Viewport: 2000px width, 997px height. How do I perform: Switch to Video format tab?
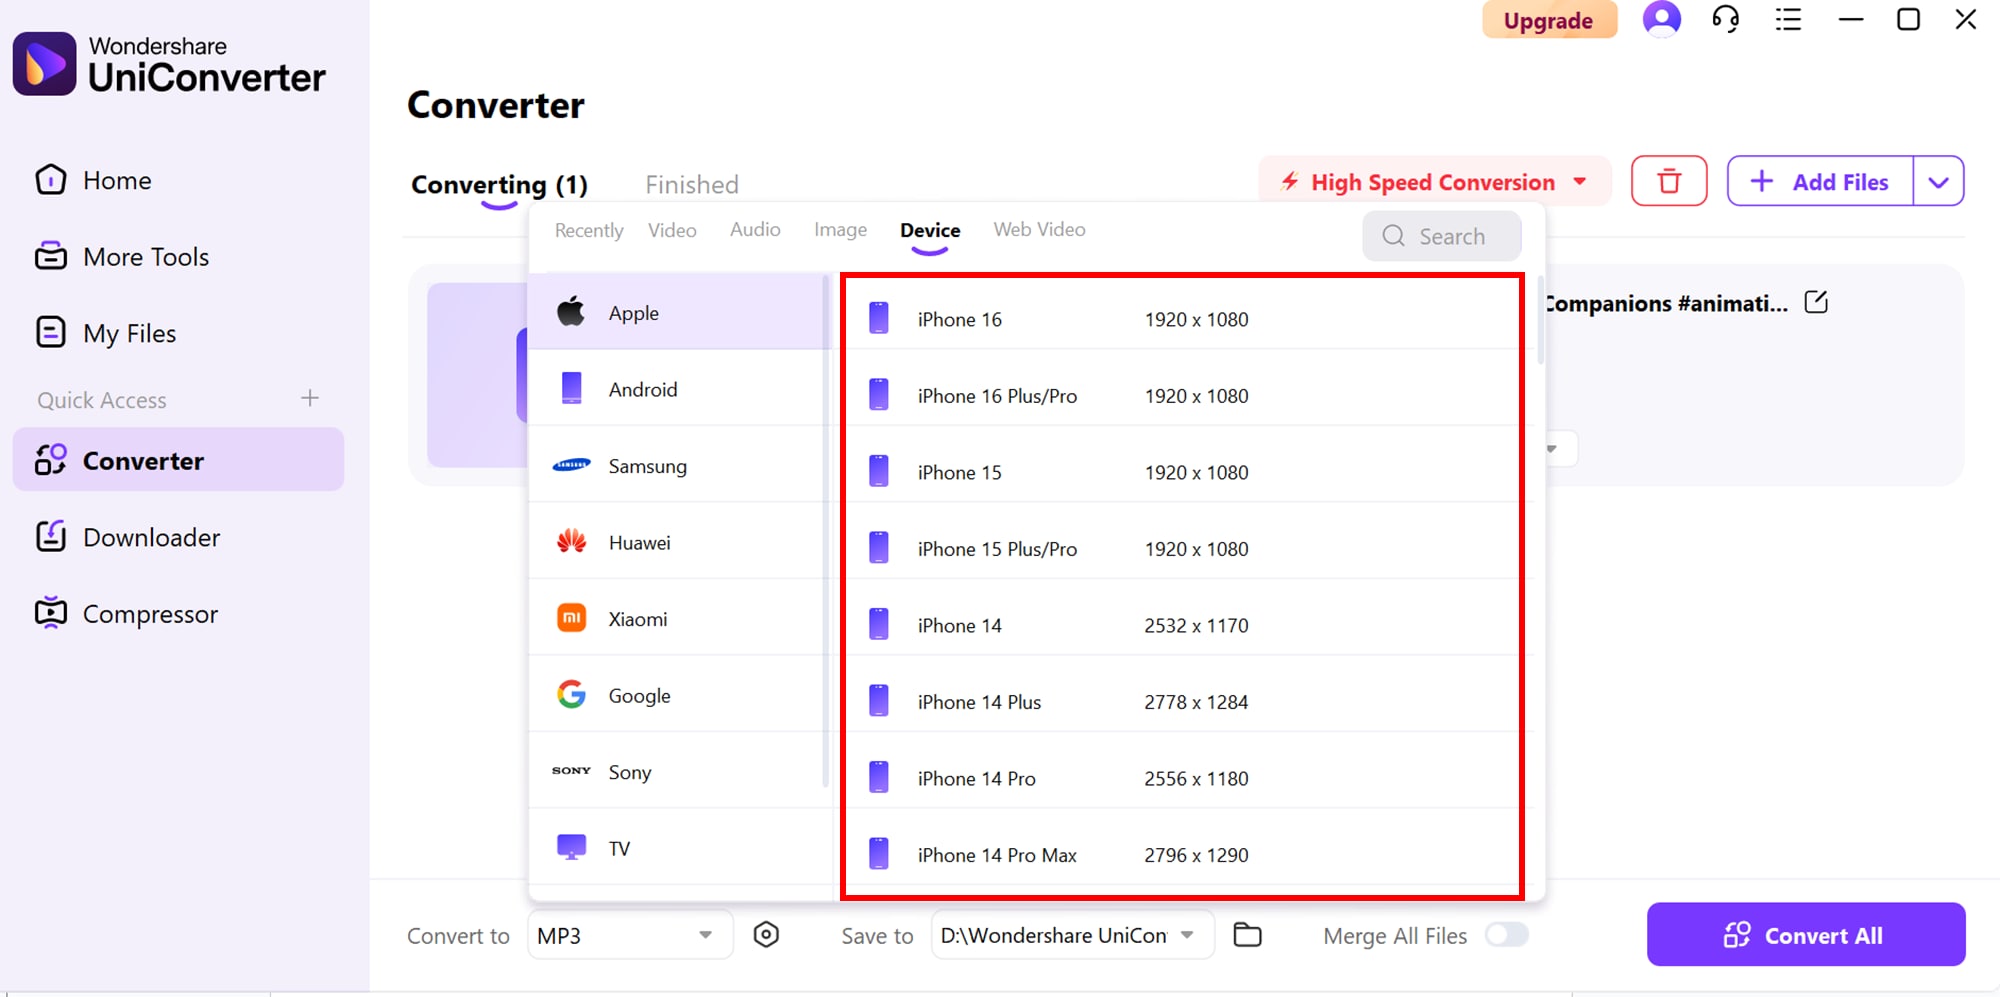point(672,230)
